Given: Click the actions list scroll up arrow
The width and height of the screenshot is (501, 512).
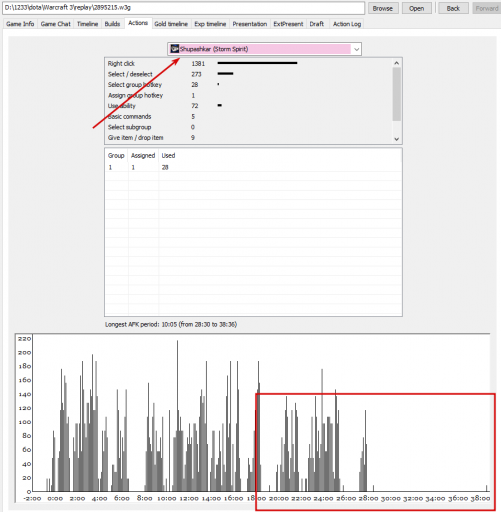Looking at the screenshot, I should pyautogui.click(x=396, y=63).
